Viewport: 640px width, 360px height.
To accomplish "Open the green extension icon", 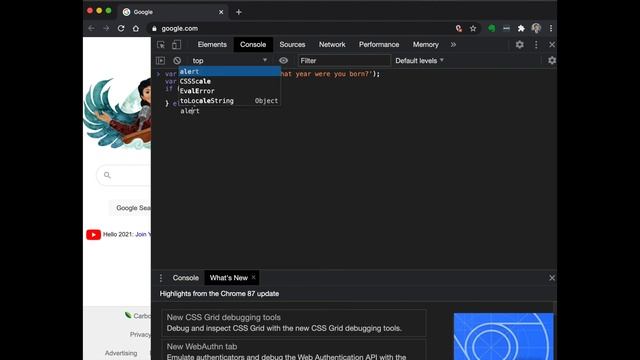I will pos(491,28).
